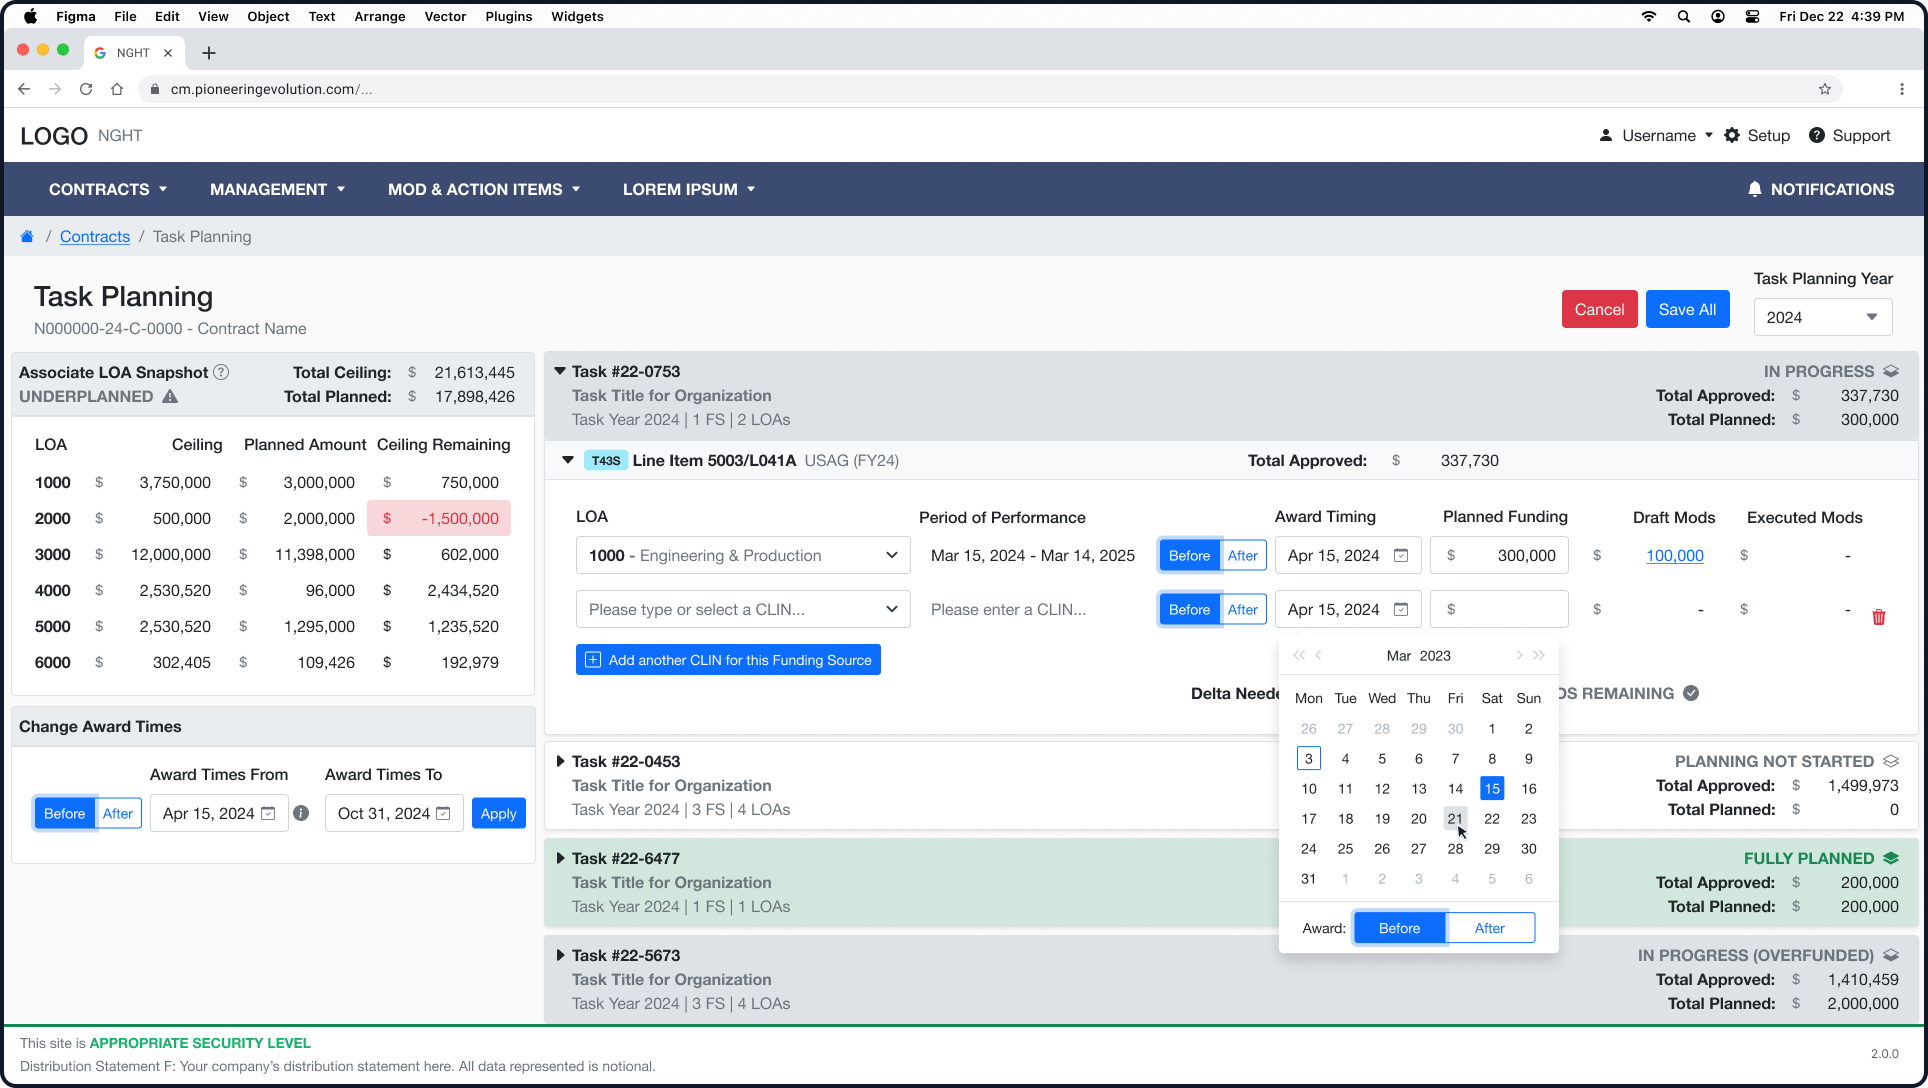Jump back one year in calendar

coord(1298,655)
